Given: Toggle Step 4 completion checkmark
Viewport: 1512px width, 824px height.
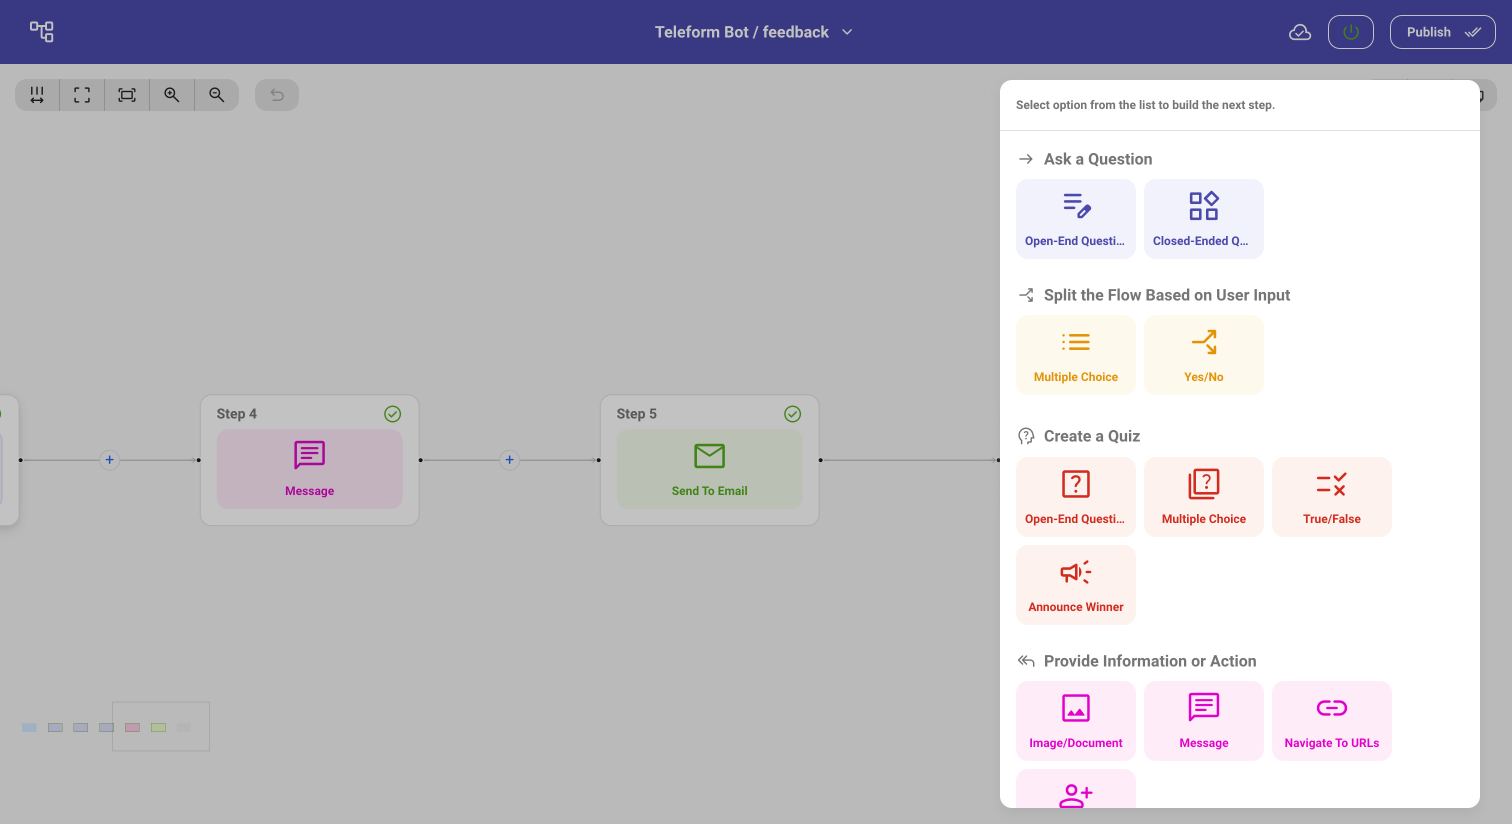Looking at the screenshot, I should (392, 414).
